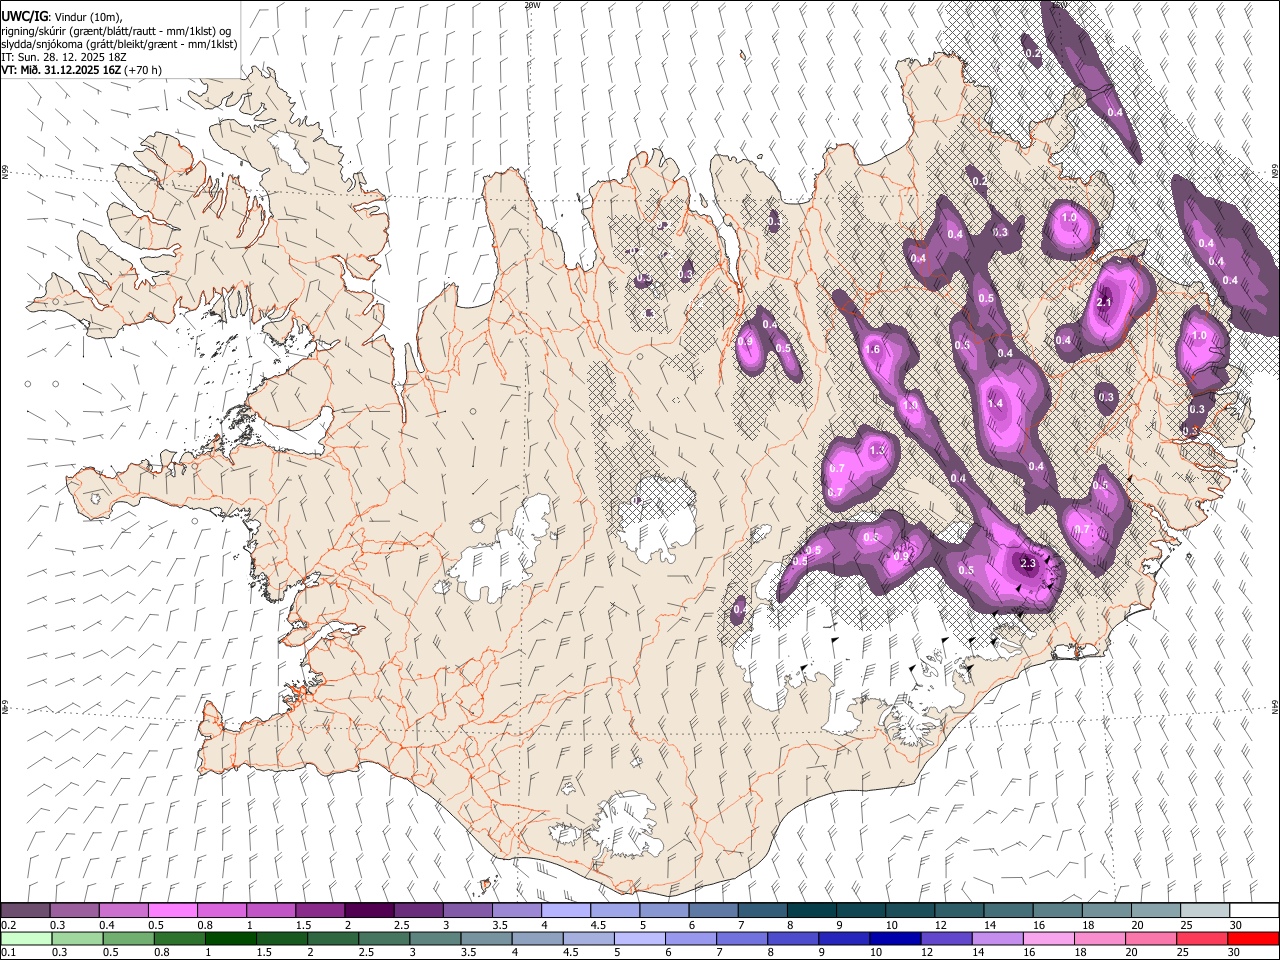Click the 2.1 snowfall value label
Viewport: 1280px width, 960px height.
(1105, 302)
